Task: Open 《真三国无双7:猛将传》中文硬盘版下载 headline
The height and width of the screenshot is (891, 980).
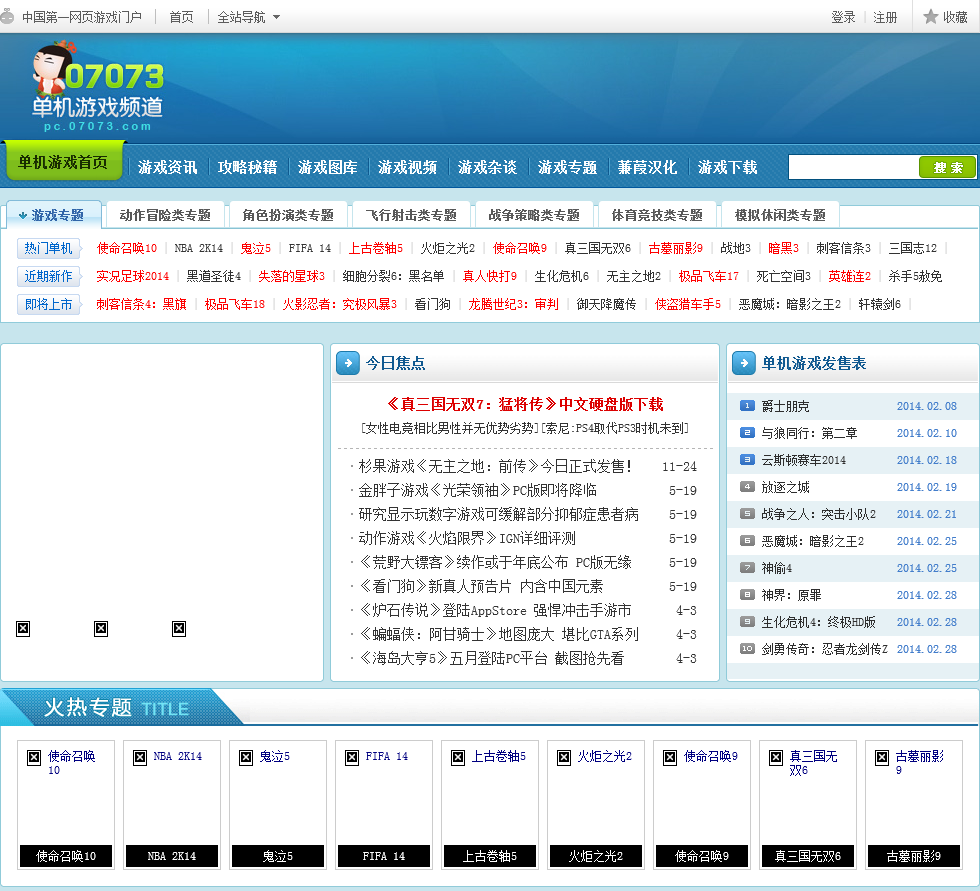Action: [525, 404]
